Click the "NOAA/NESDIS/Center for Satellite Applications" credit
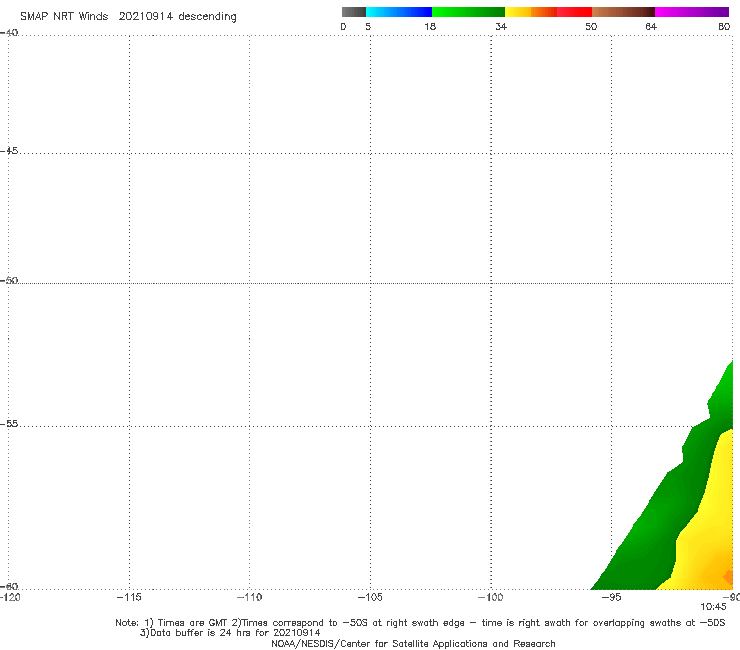 (413, 644)
